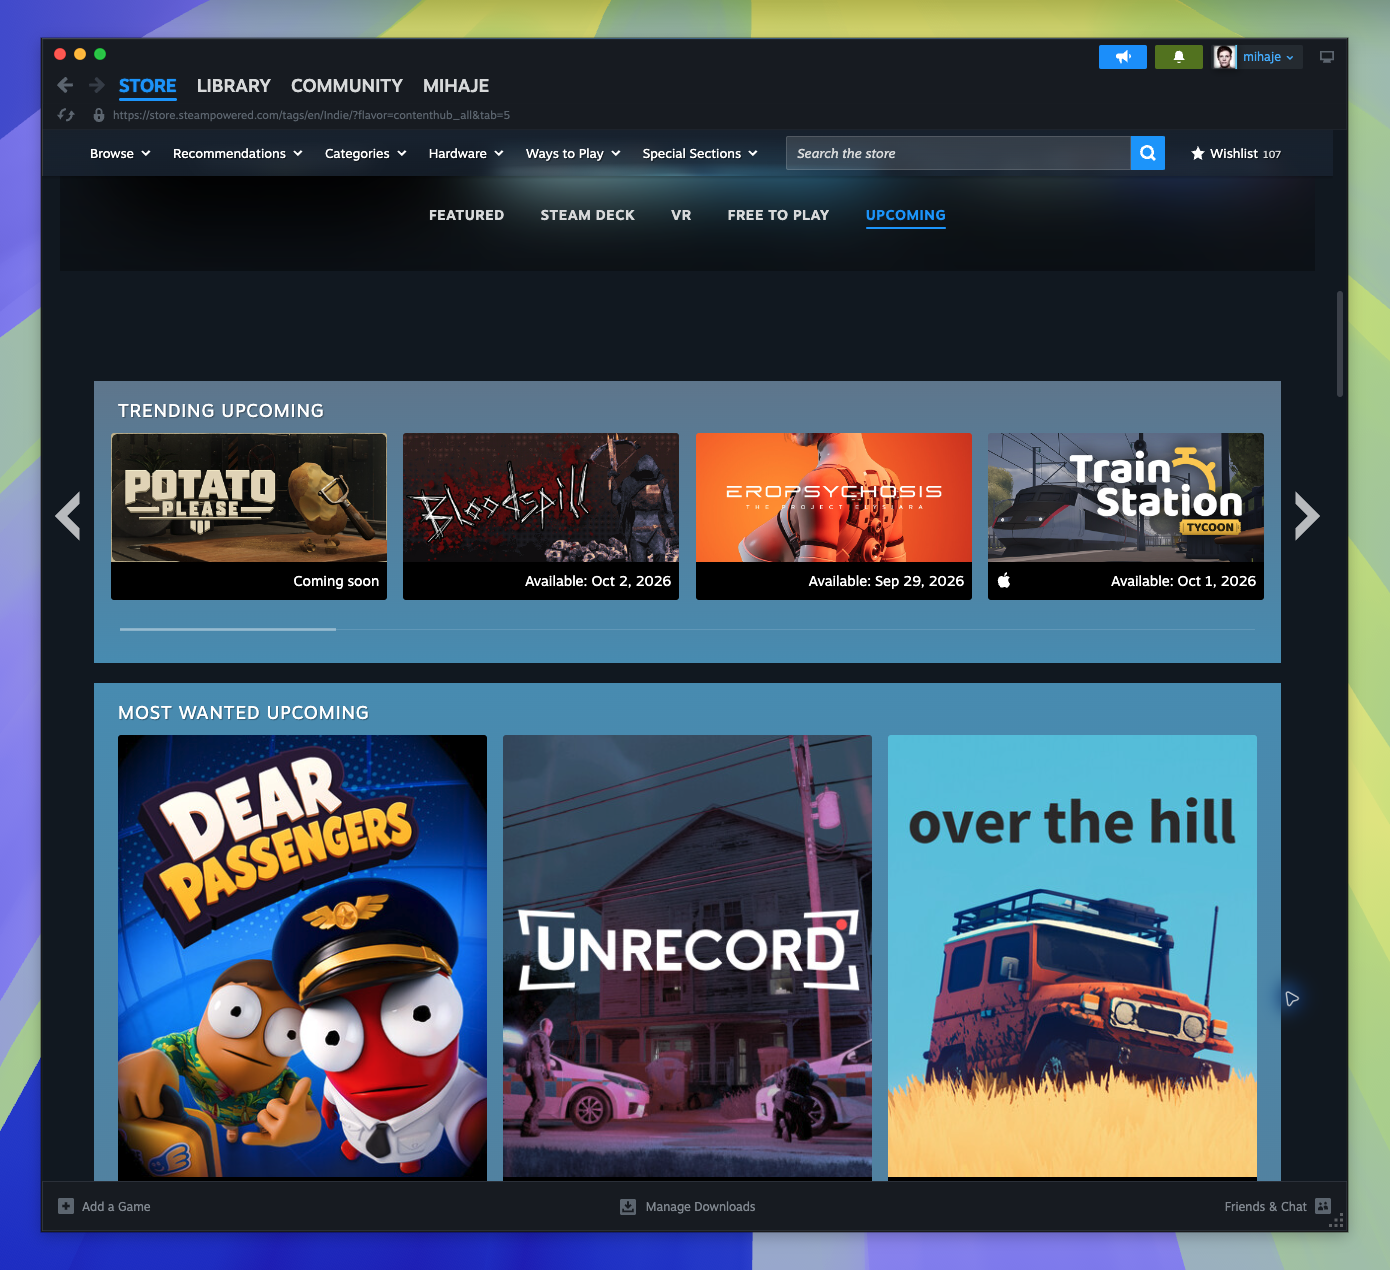Click the Manage Downloads icon

628,1207
